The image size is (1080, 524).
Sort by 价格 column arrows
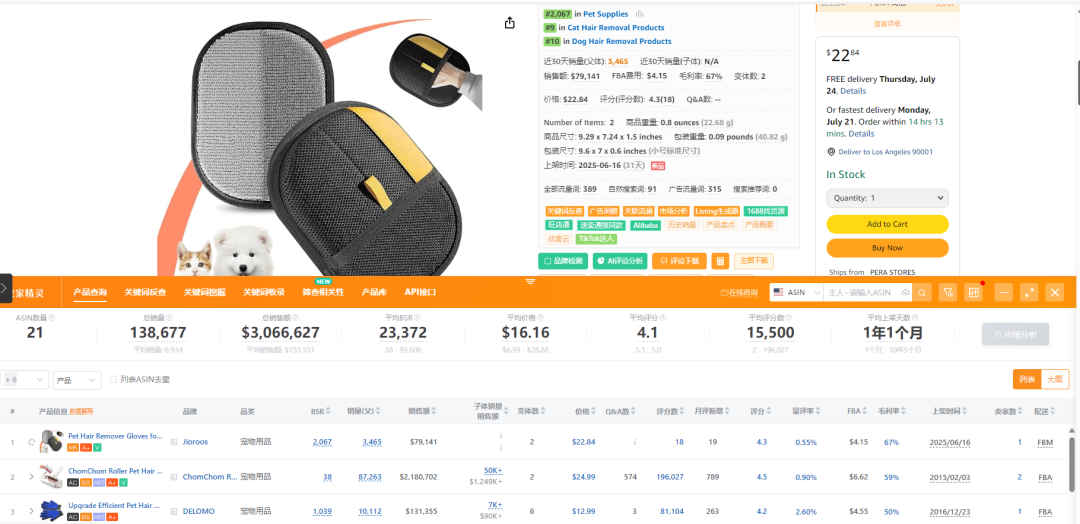pyautogui.click(x=592, y=411)
